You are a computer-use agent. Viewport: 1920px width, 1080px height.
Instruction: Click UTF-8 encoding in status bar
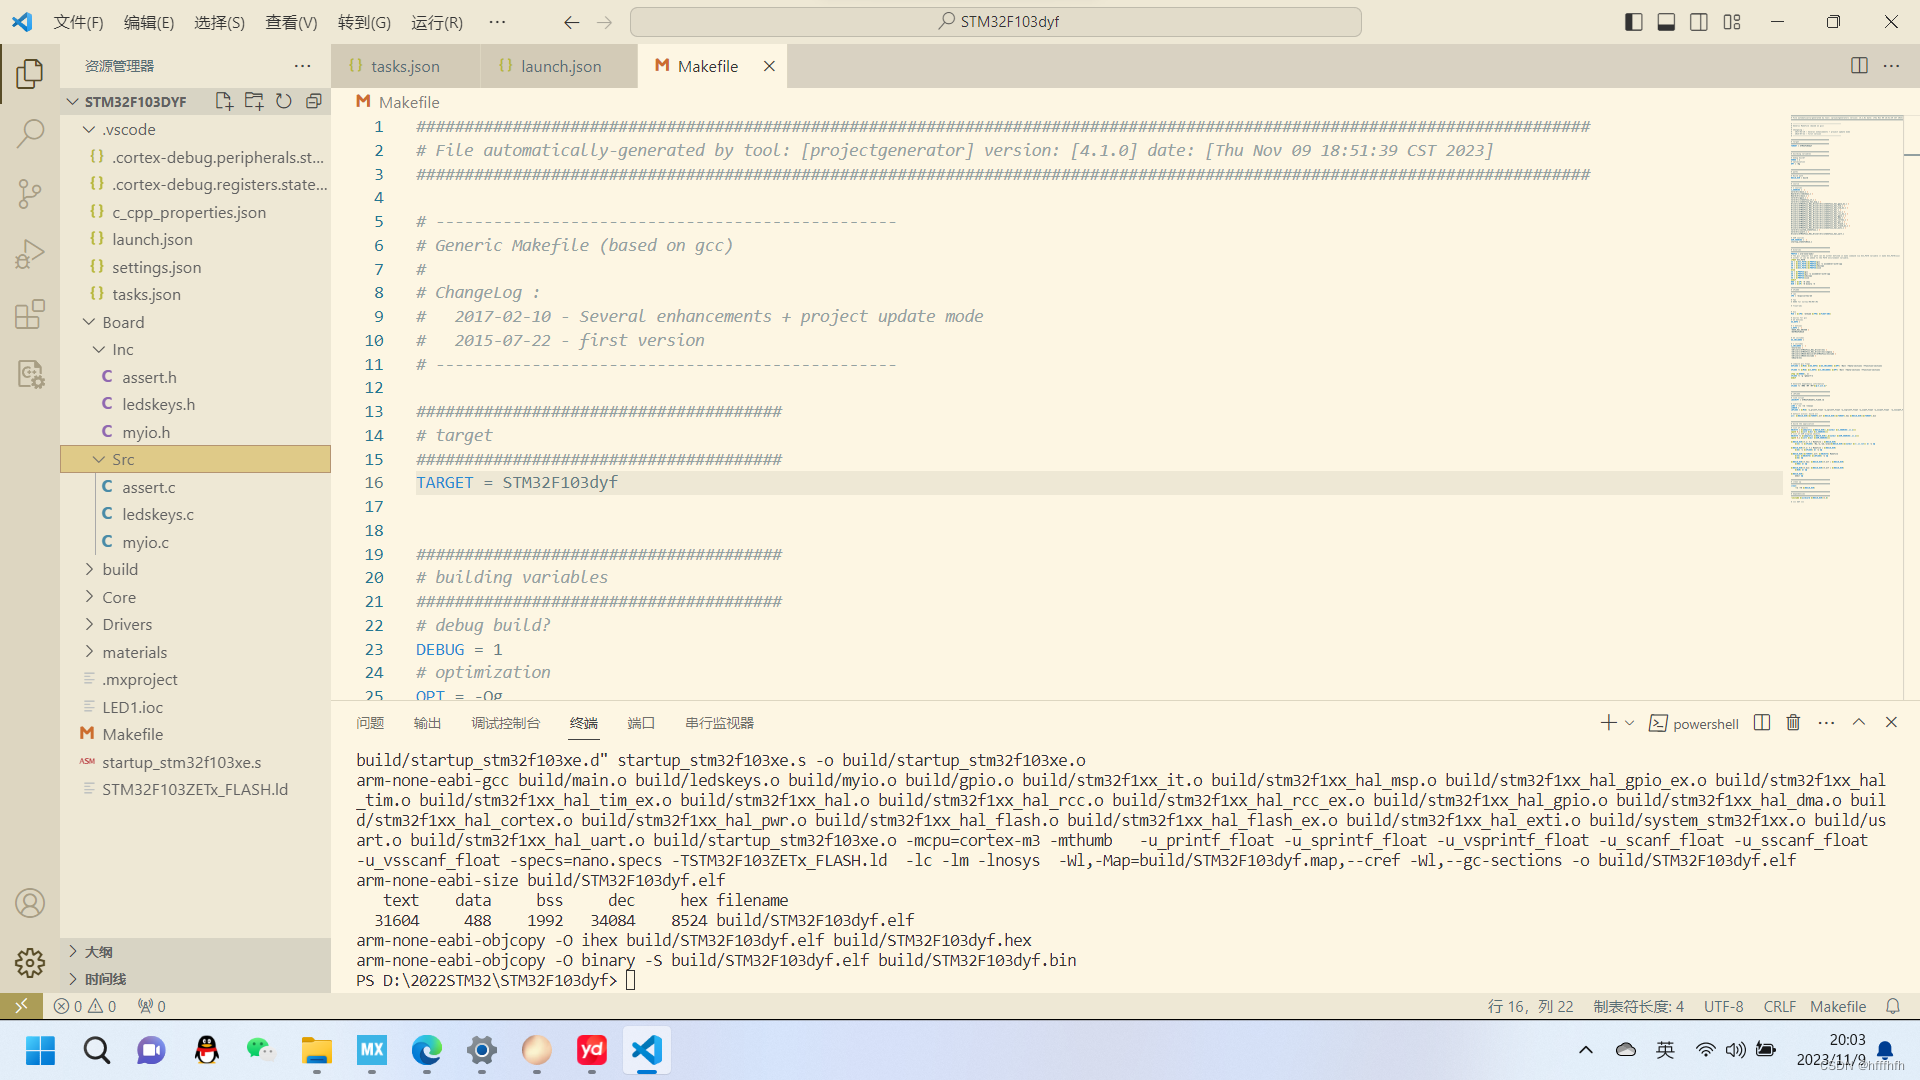click(x=1723, y=1006)
